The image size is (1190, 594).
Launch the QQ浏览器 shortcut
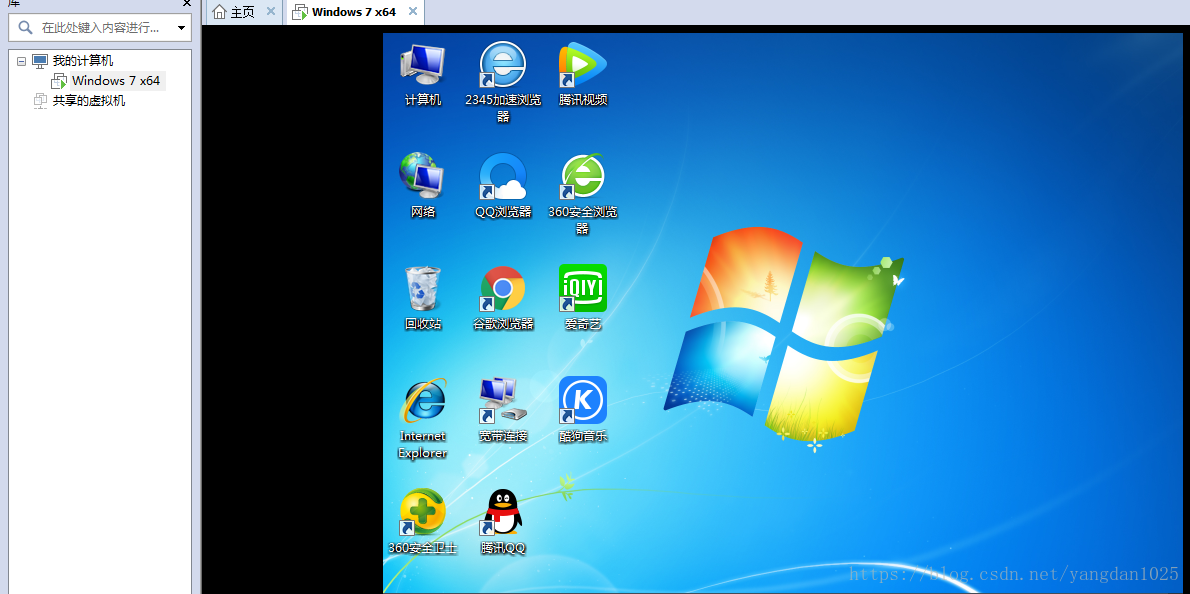503,186
